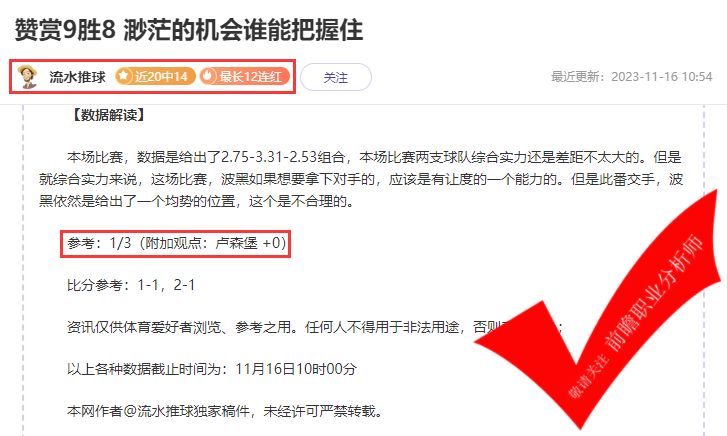Click the 流水推球 author avatar
The image size is (727, 436).
[x=27, y=77]
